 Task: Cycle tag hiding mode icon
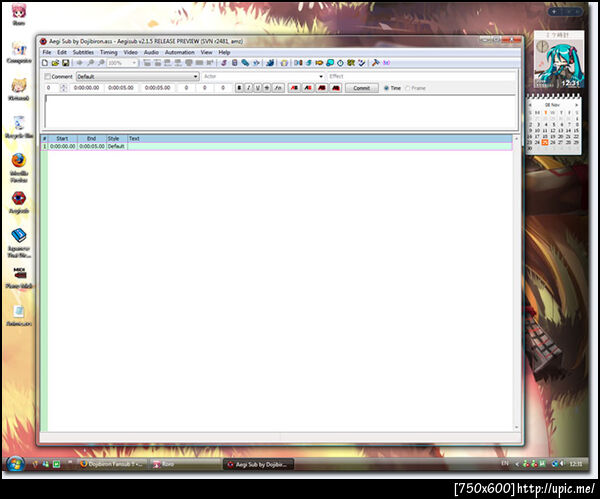pos(386,63)
